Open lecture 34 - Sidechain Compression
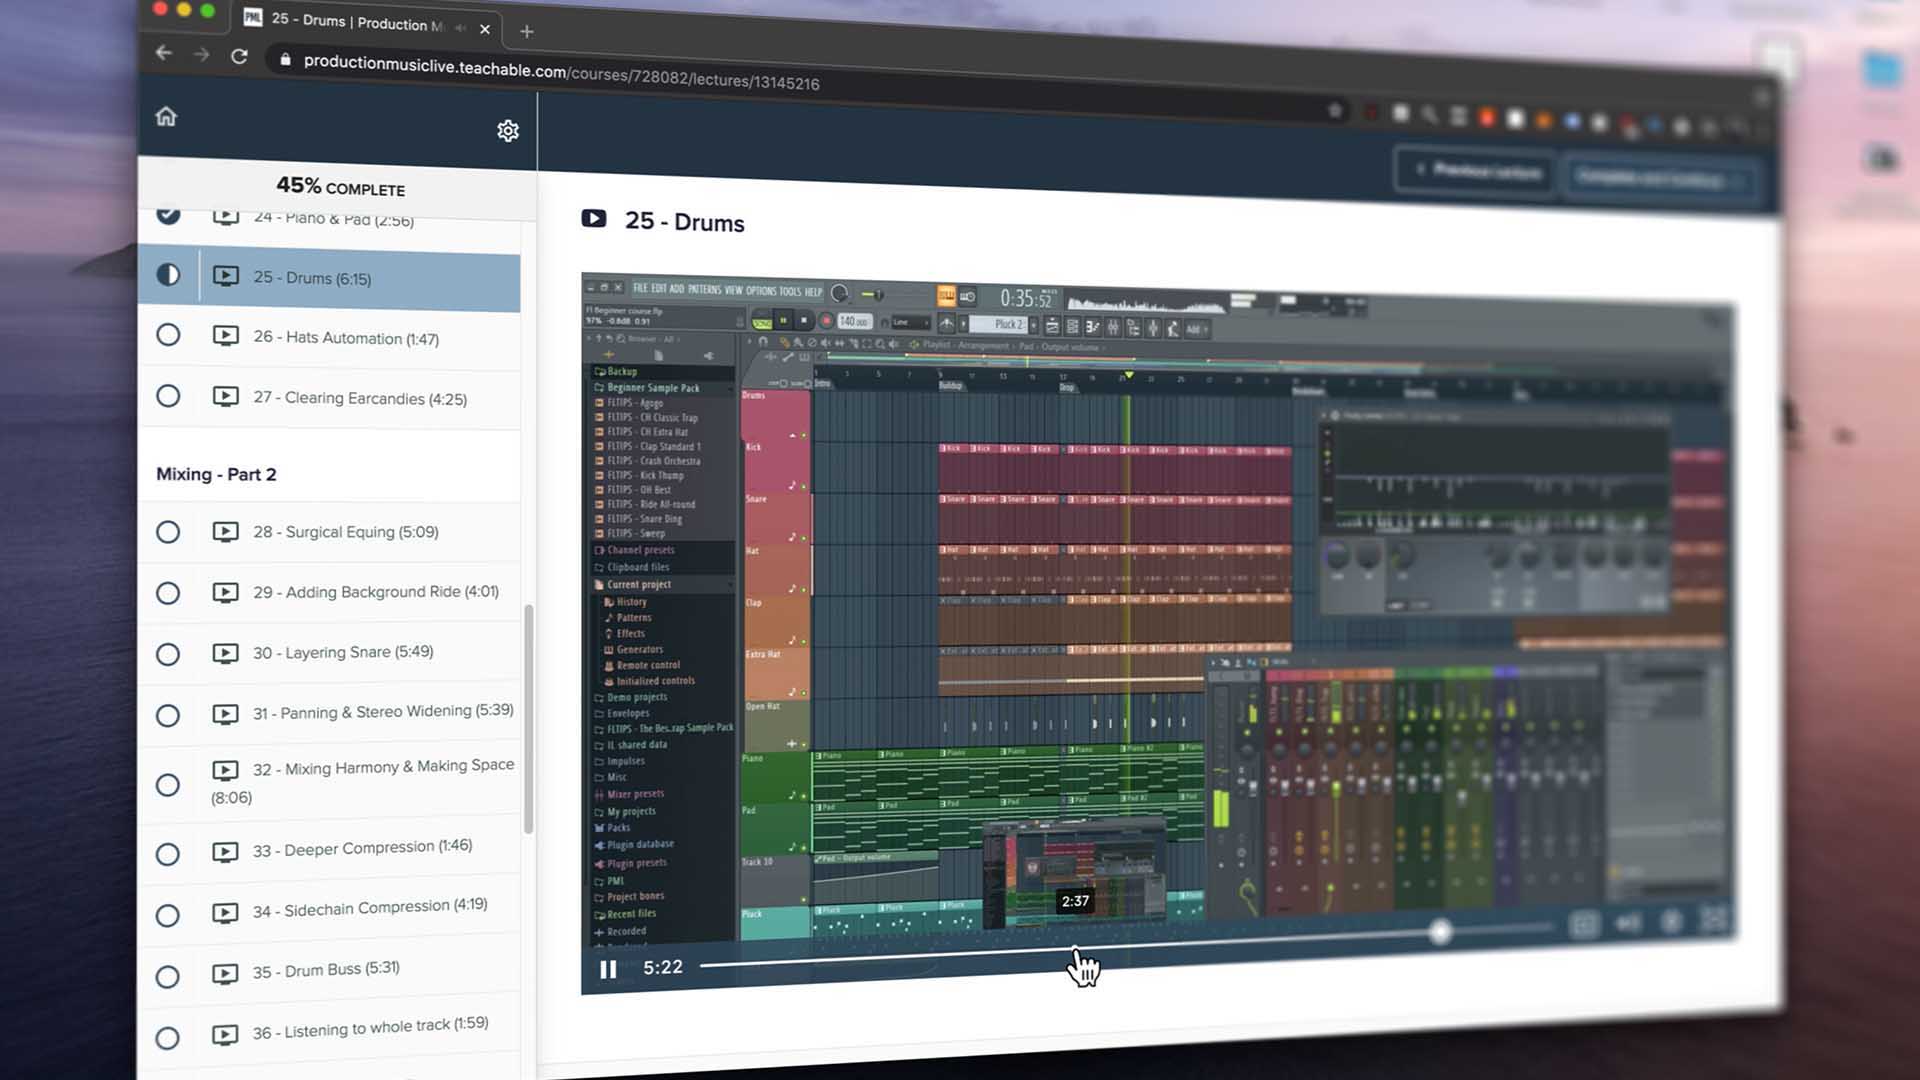 point(370,908)
